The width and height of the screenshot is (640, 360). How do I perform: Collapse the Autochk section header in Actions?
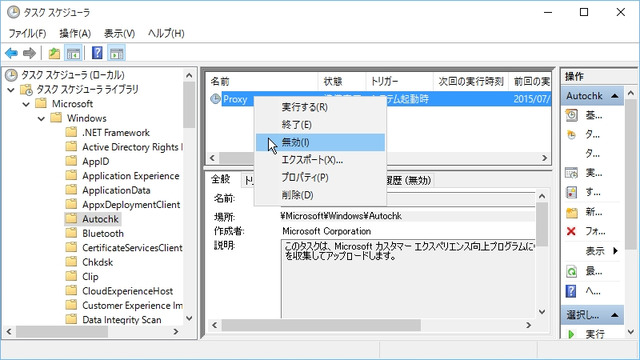coord(614,96)
